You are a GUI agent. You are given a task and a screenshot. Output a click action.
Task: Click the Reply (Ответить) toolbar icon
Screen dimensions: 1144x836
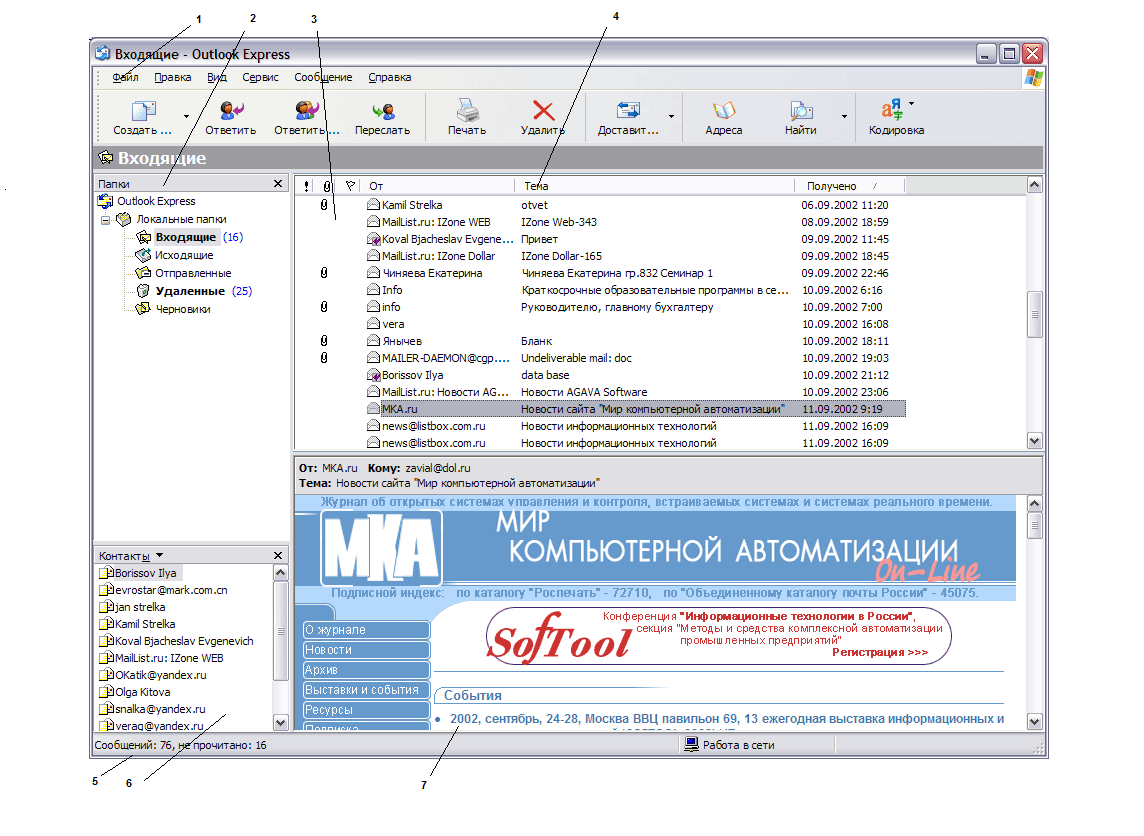pyautogui.click(x=231, y=110)
